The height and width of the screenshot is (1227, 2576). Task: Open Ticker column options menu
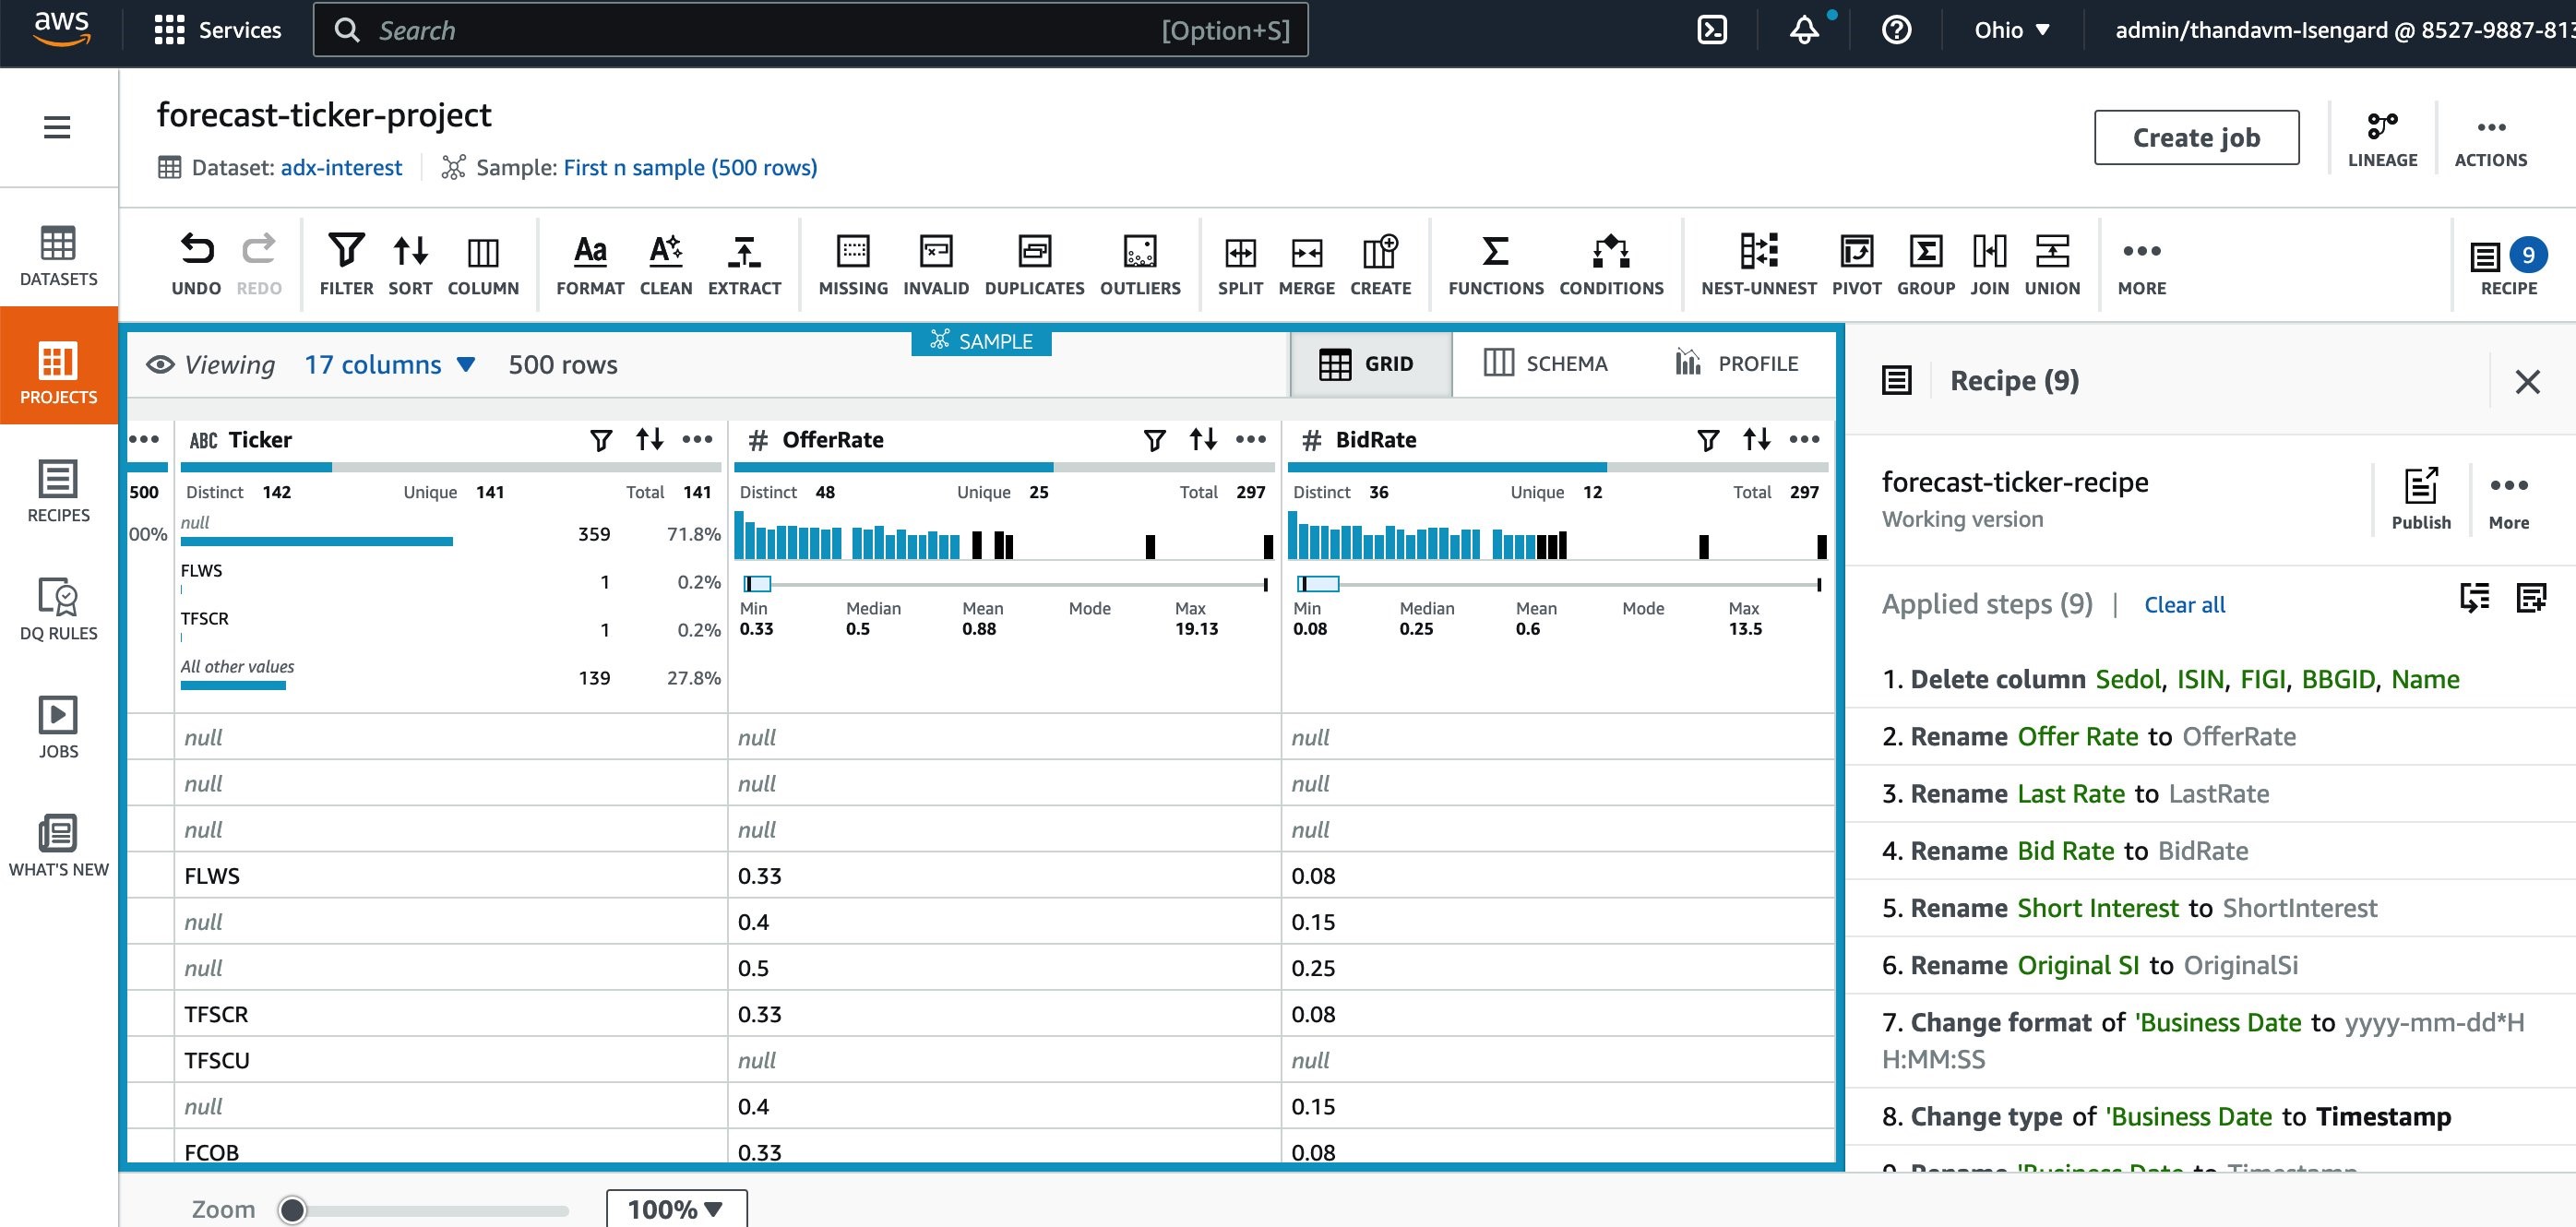tap(697, 439)
